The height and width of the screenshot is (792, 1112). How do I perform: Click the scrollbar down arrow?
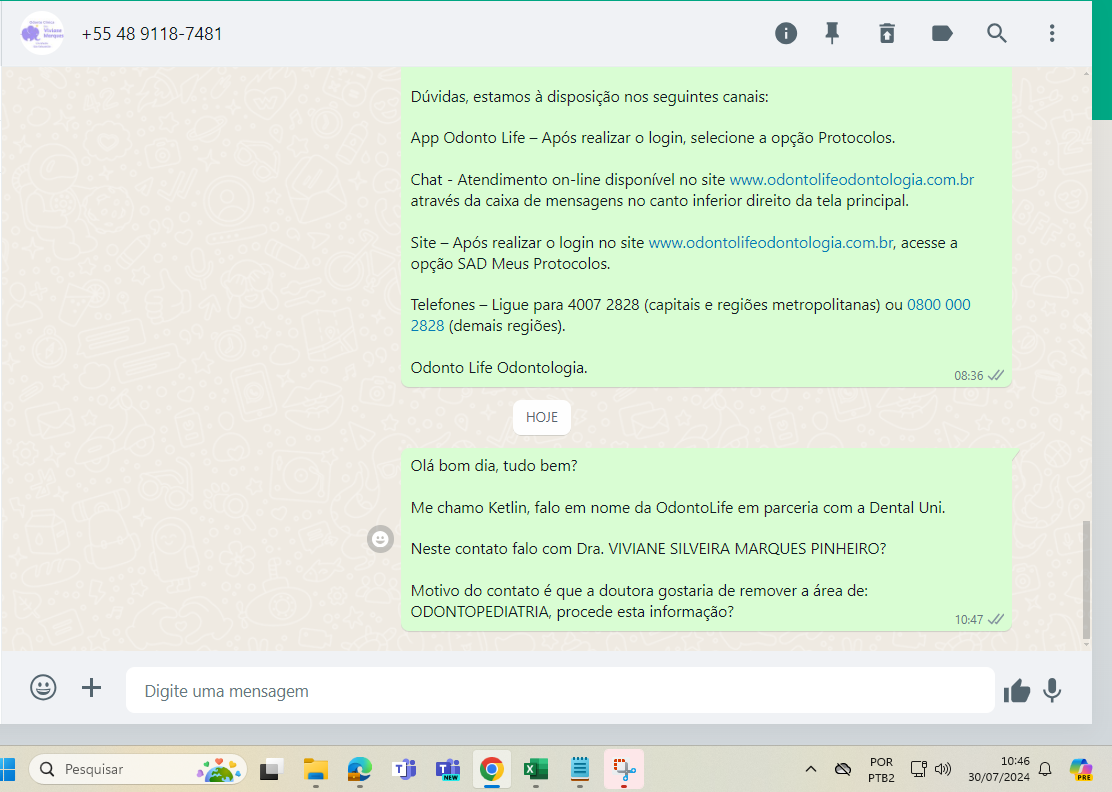pyautogui.click(x=1086, y=645)
